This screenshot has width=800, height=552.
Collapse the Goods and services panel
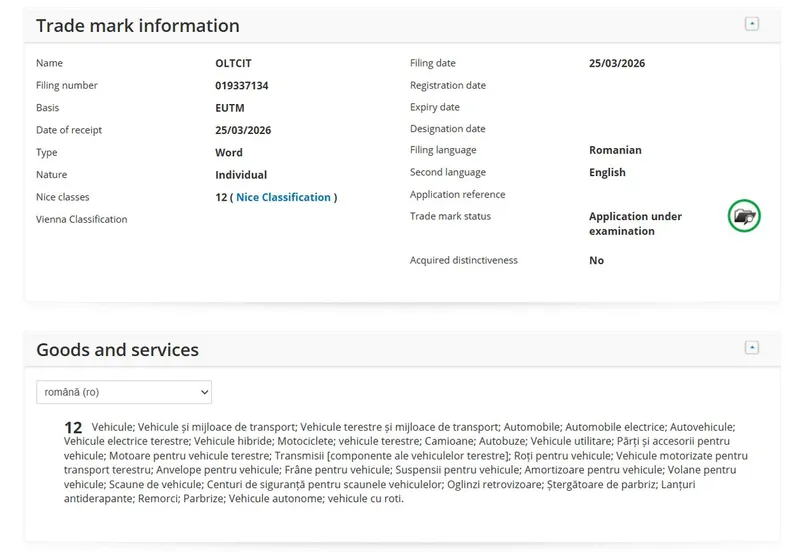(x=752, y=348)
